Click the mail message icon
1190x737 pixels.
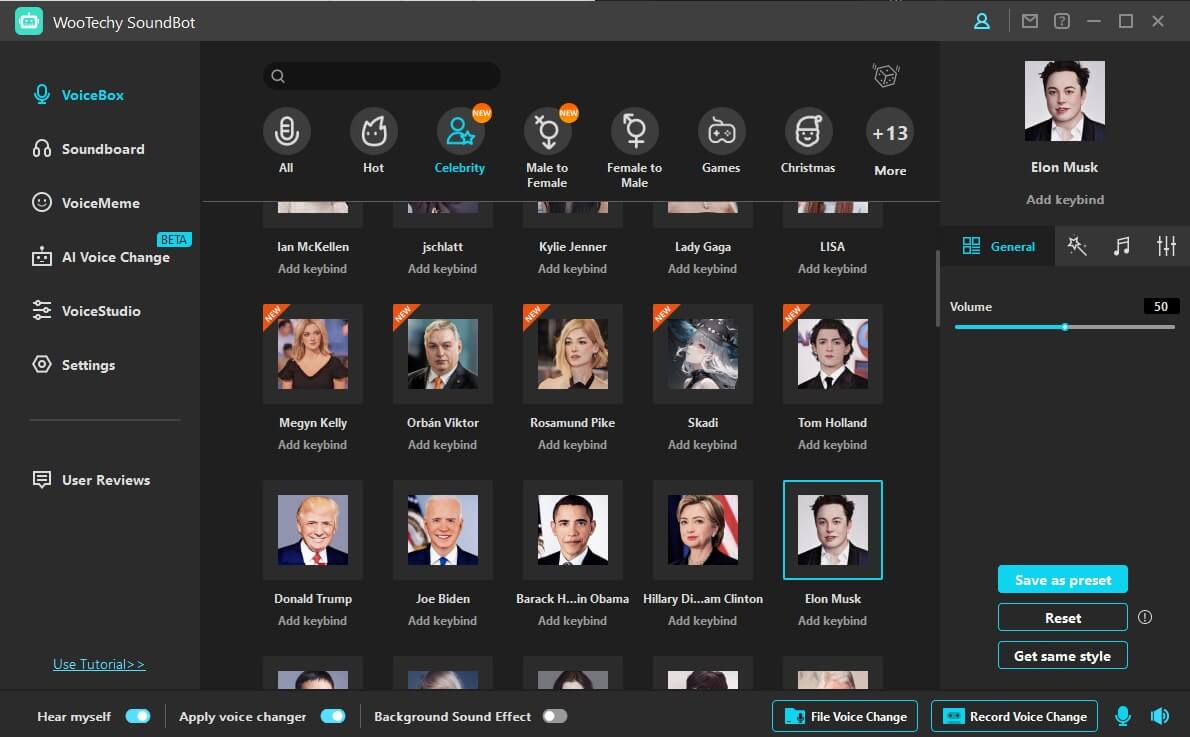tap(1030, 21)
